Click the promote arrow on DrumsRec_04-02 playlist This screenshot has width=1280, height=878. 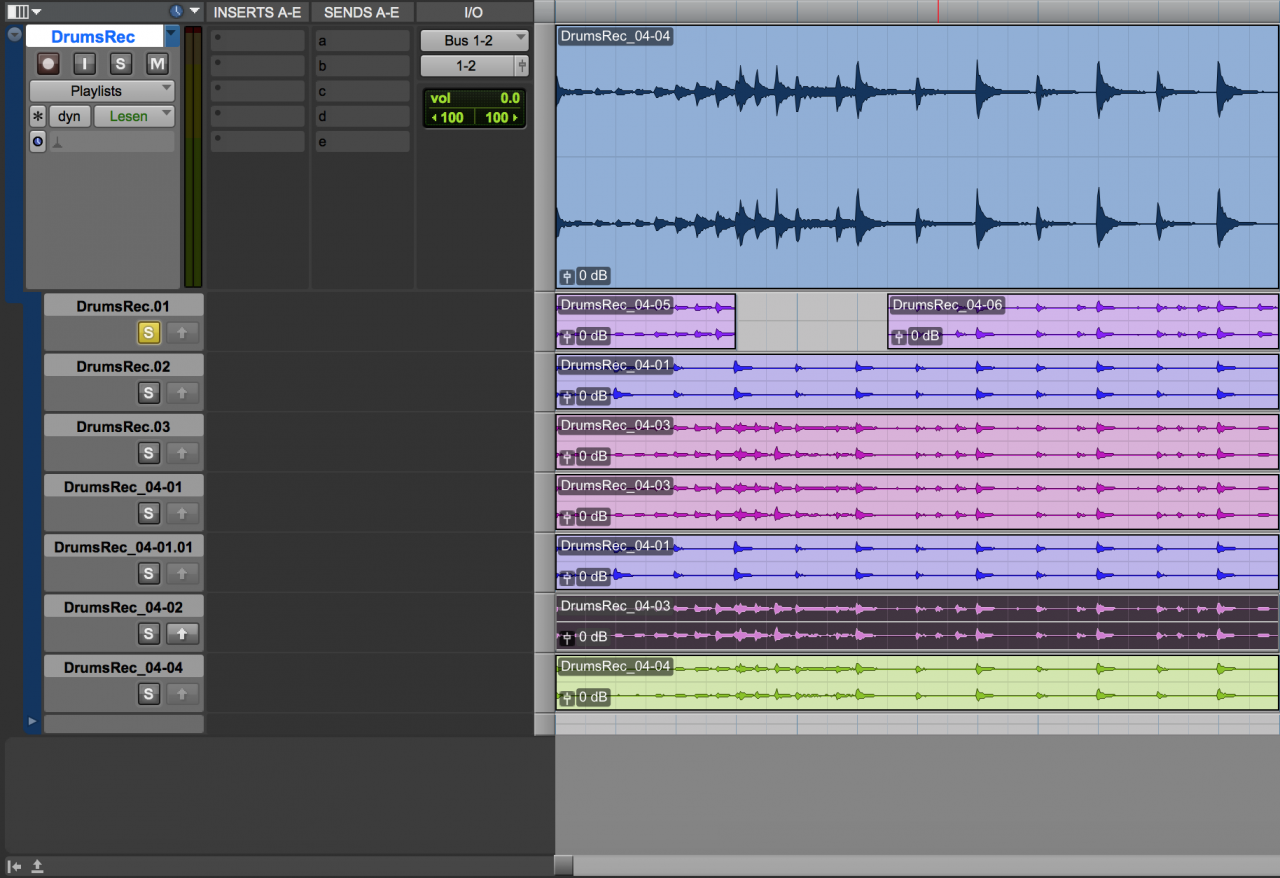(182, 633)
